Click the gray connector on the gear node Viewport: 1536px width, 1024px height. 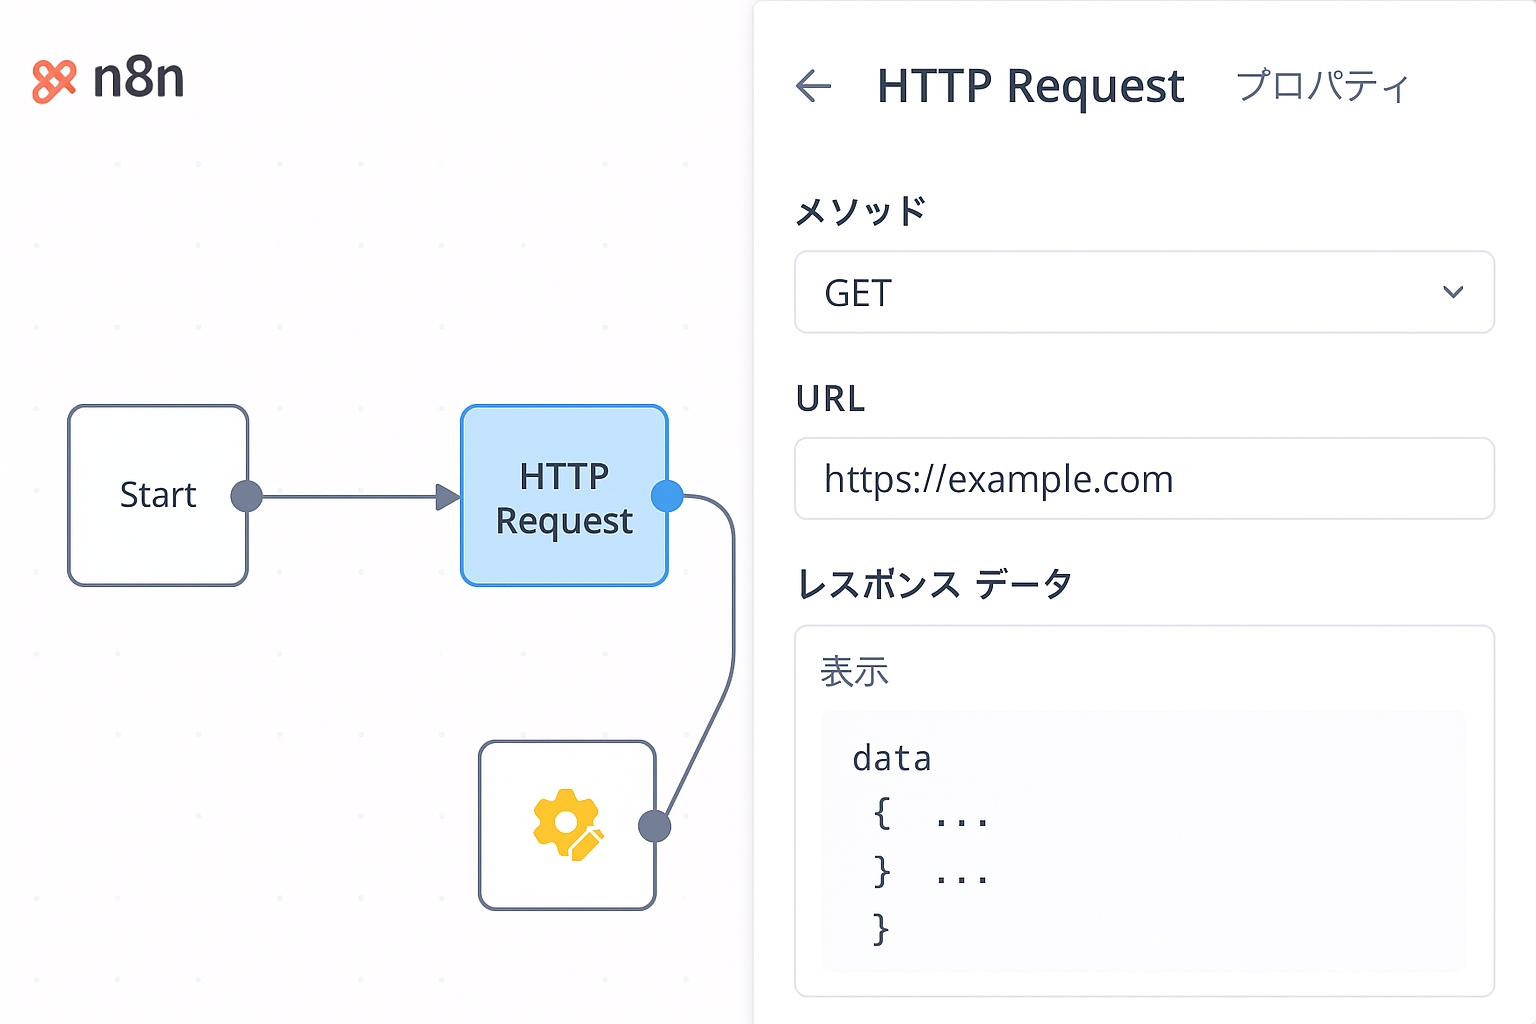(x=654, y=826)
